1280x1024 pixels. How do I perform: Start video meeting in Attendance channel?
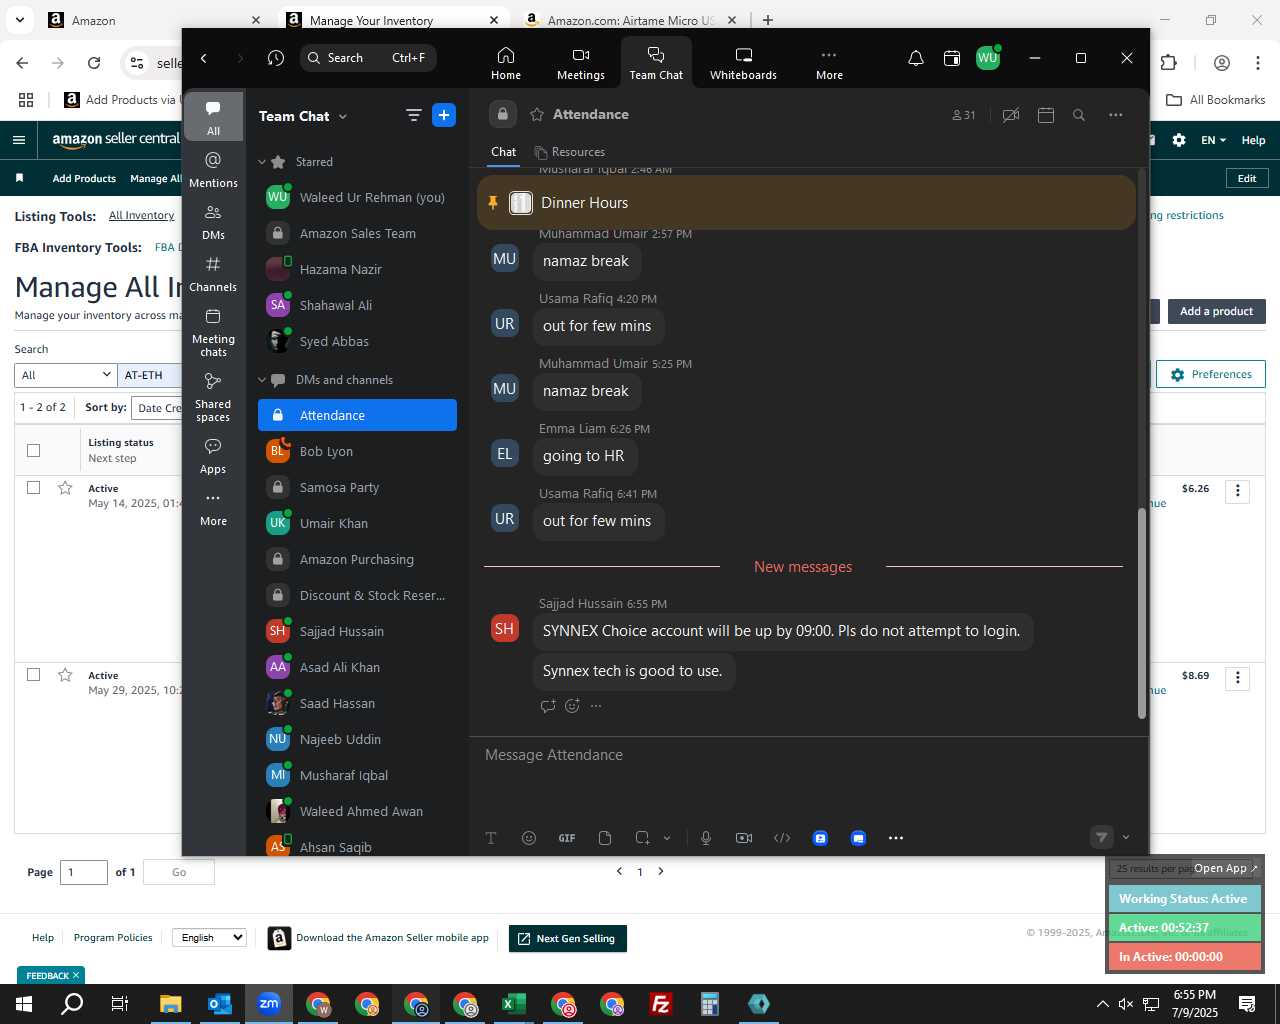pyautogui.click(x=1011, y=115)
